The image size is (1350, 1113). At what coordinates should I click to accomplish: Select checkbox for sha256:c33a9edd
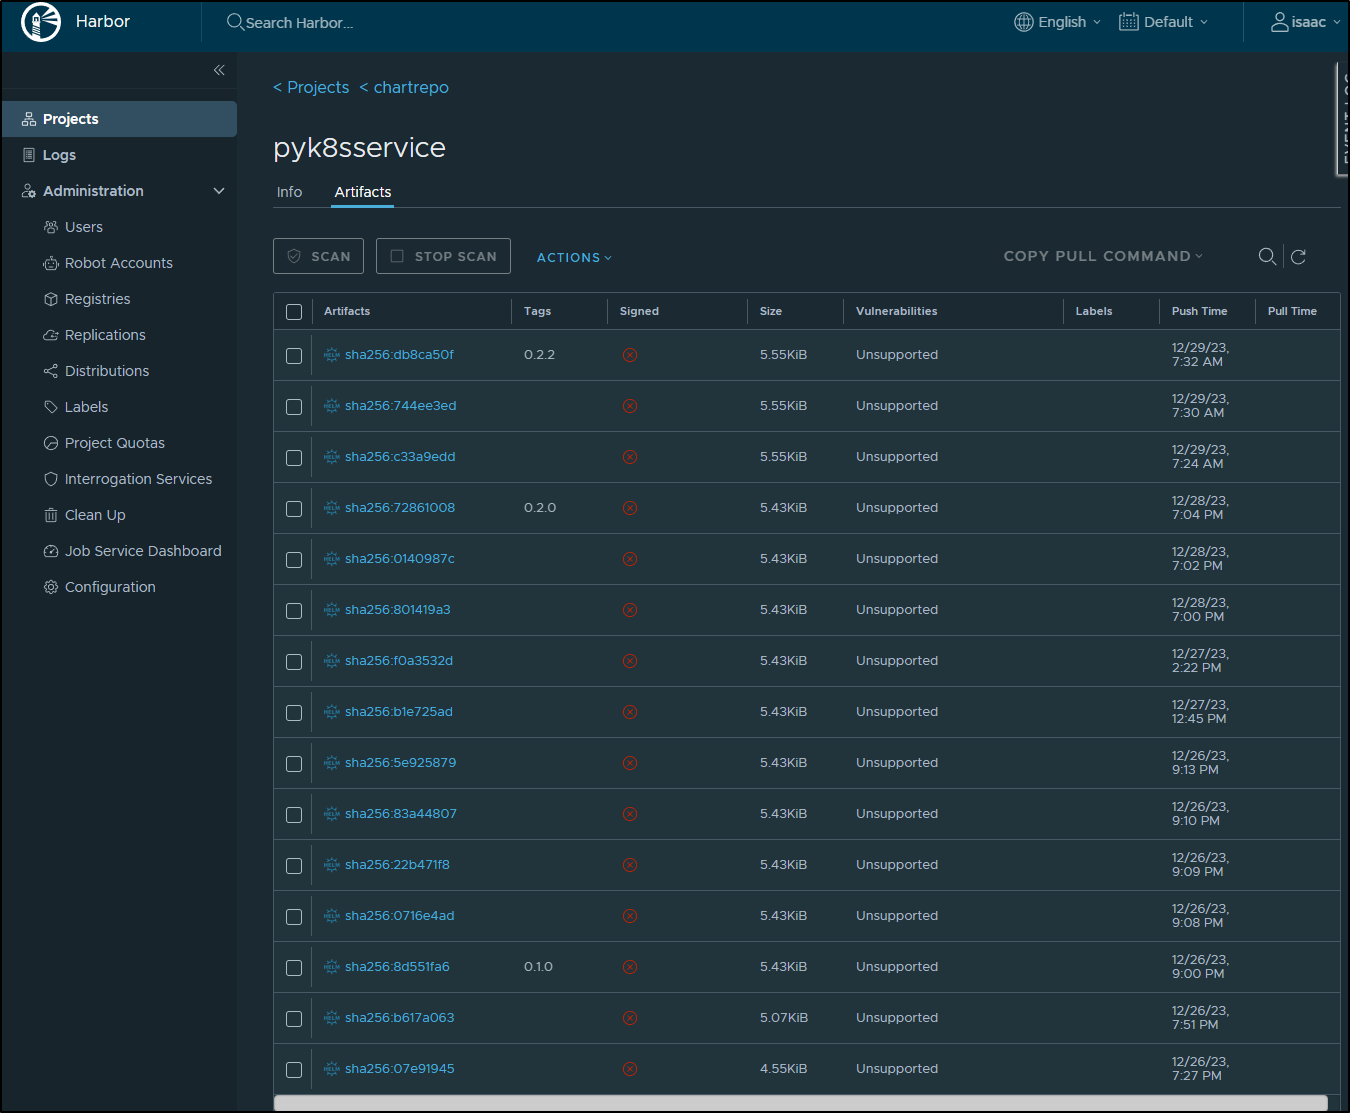pyautogui.click(x=294, y=458)
